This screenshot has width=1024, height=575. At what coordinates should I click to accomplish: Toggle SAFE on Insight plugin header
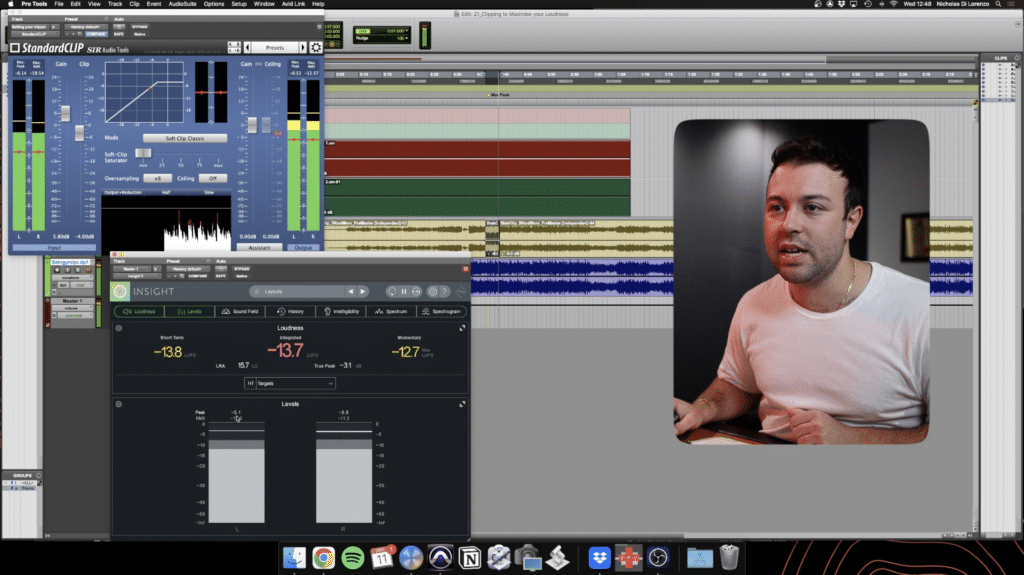[221, 276]
